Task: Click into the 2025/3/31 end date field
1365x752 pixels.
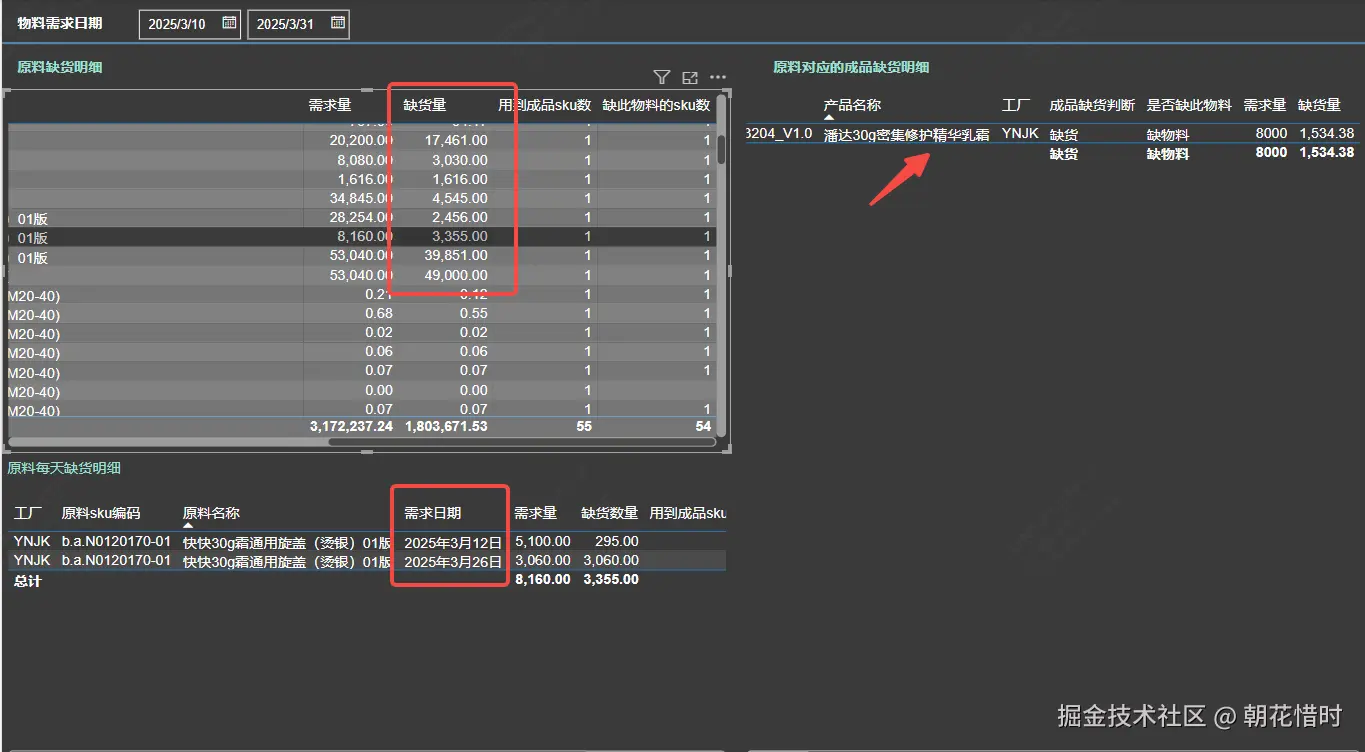Action: pos(286,24)
